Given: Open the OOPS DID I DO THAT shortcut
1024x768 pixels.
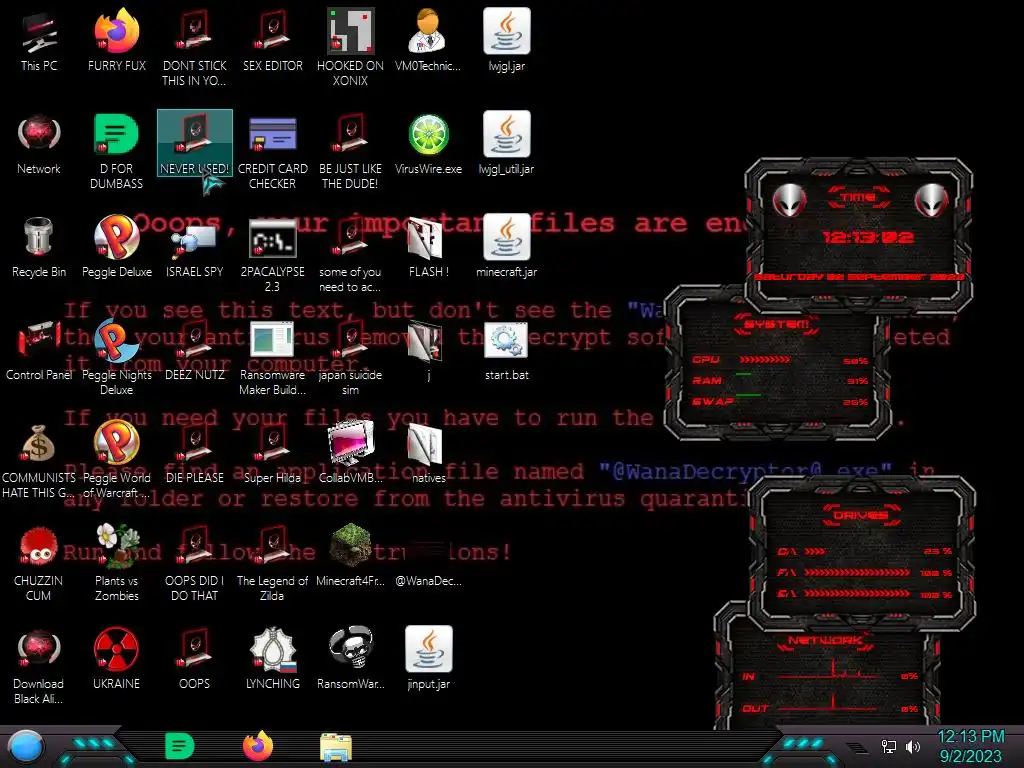Looking at the screenshot, I should [x=195, y=564].
